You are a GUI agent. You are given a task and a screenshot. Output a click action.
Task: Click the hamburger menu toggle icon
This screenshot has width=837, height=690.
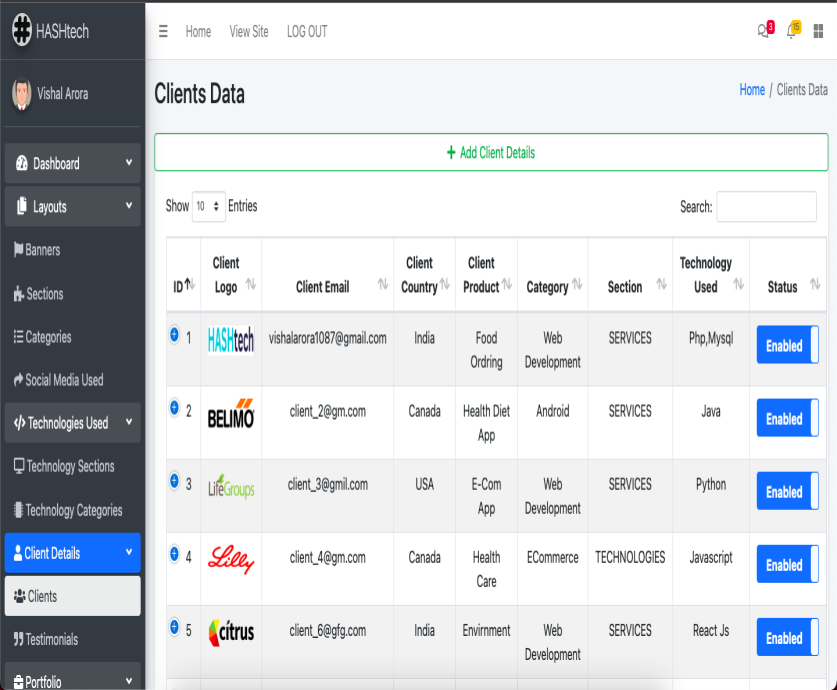pos(163,31)
